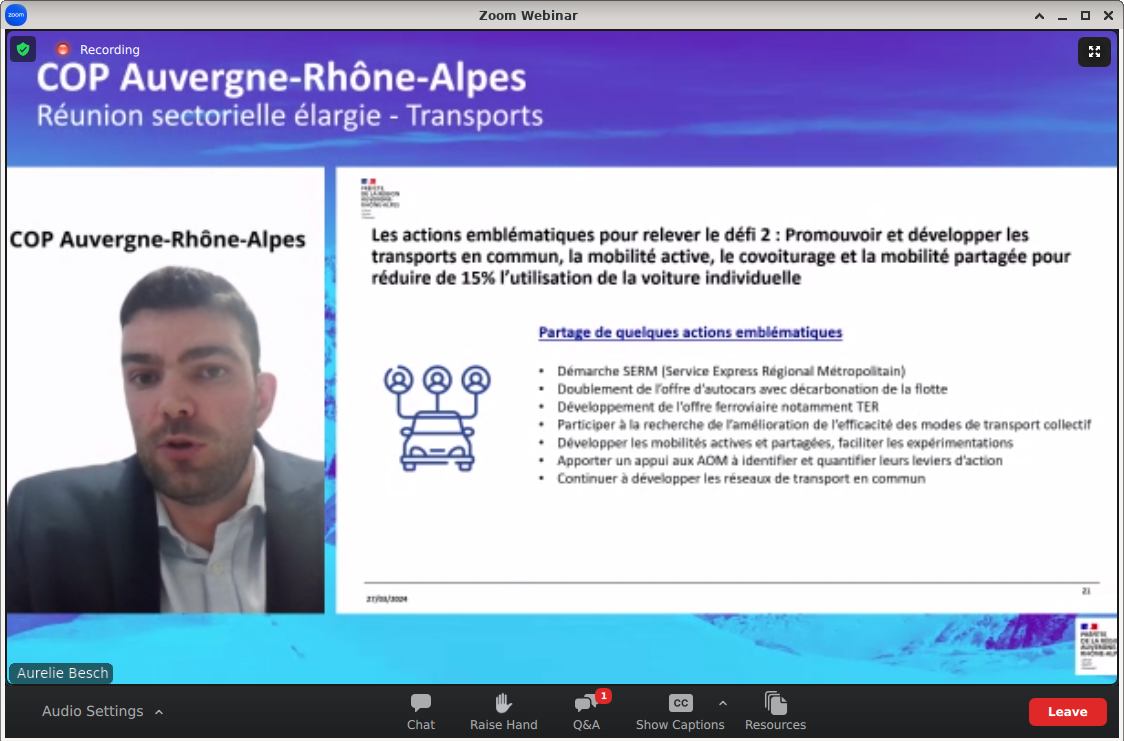Click the slide page number 21

1086,591
